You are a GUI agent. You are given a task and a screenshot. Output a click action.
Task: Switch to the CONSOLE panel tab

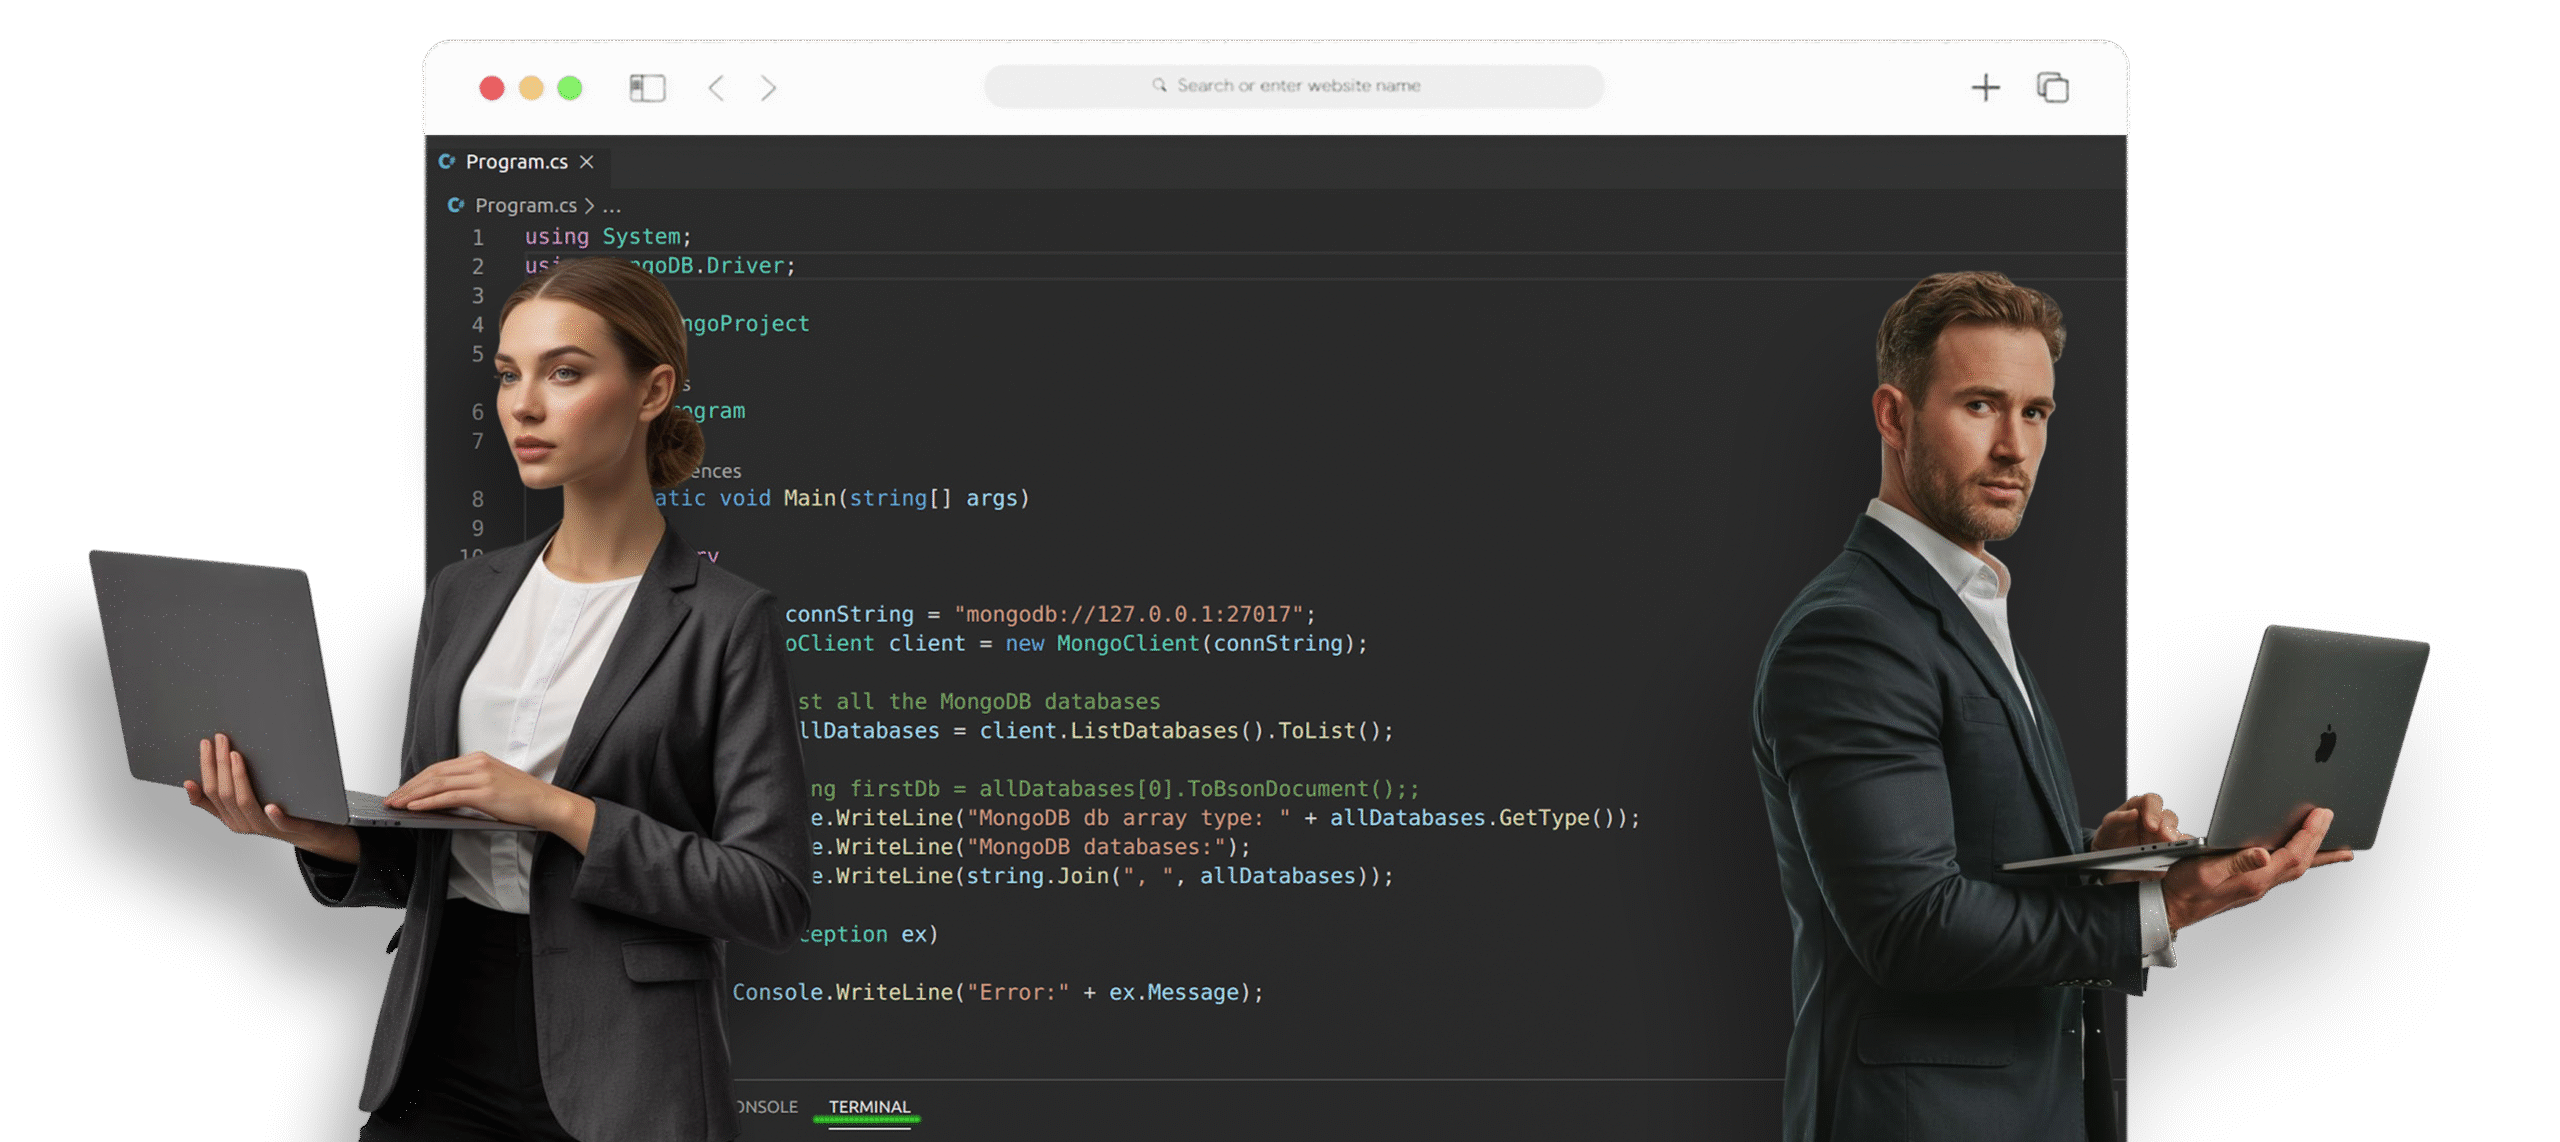tap(767, 1106)
